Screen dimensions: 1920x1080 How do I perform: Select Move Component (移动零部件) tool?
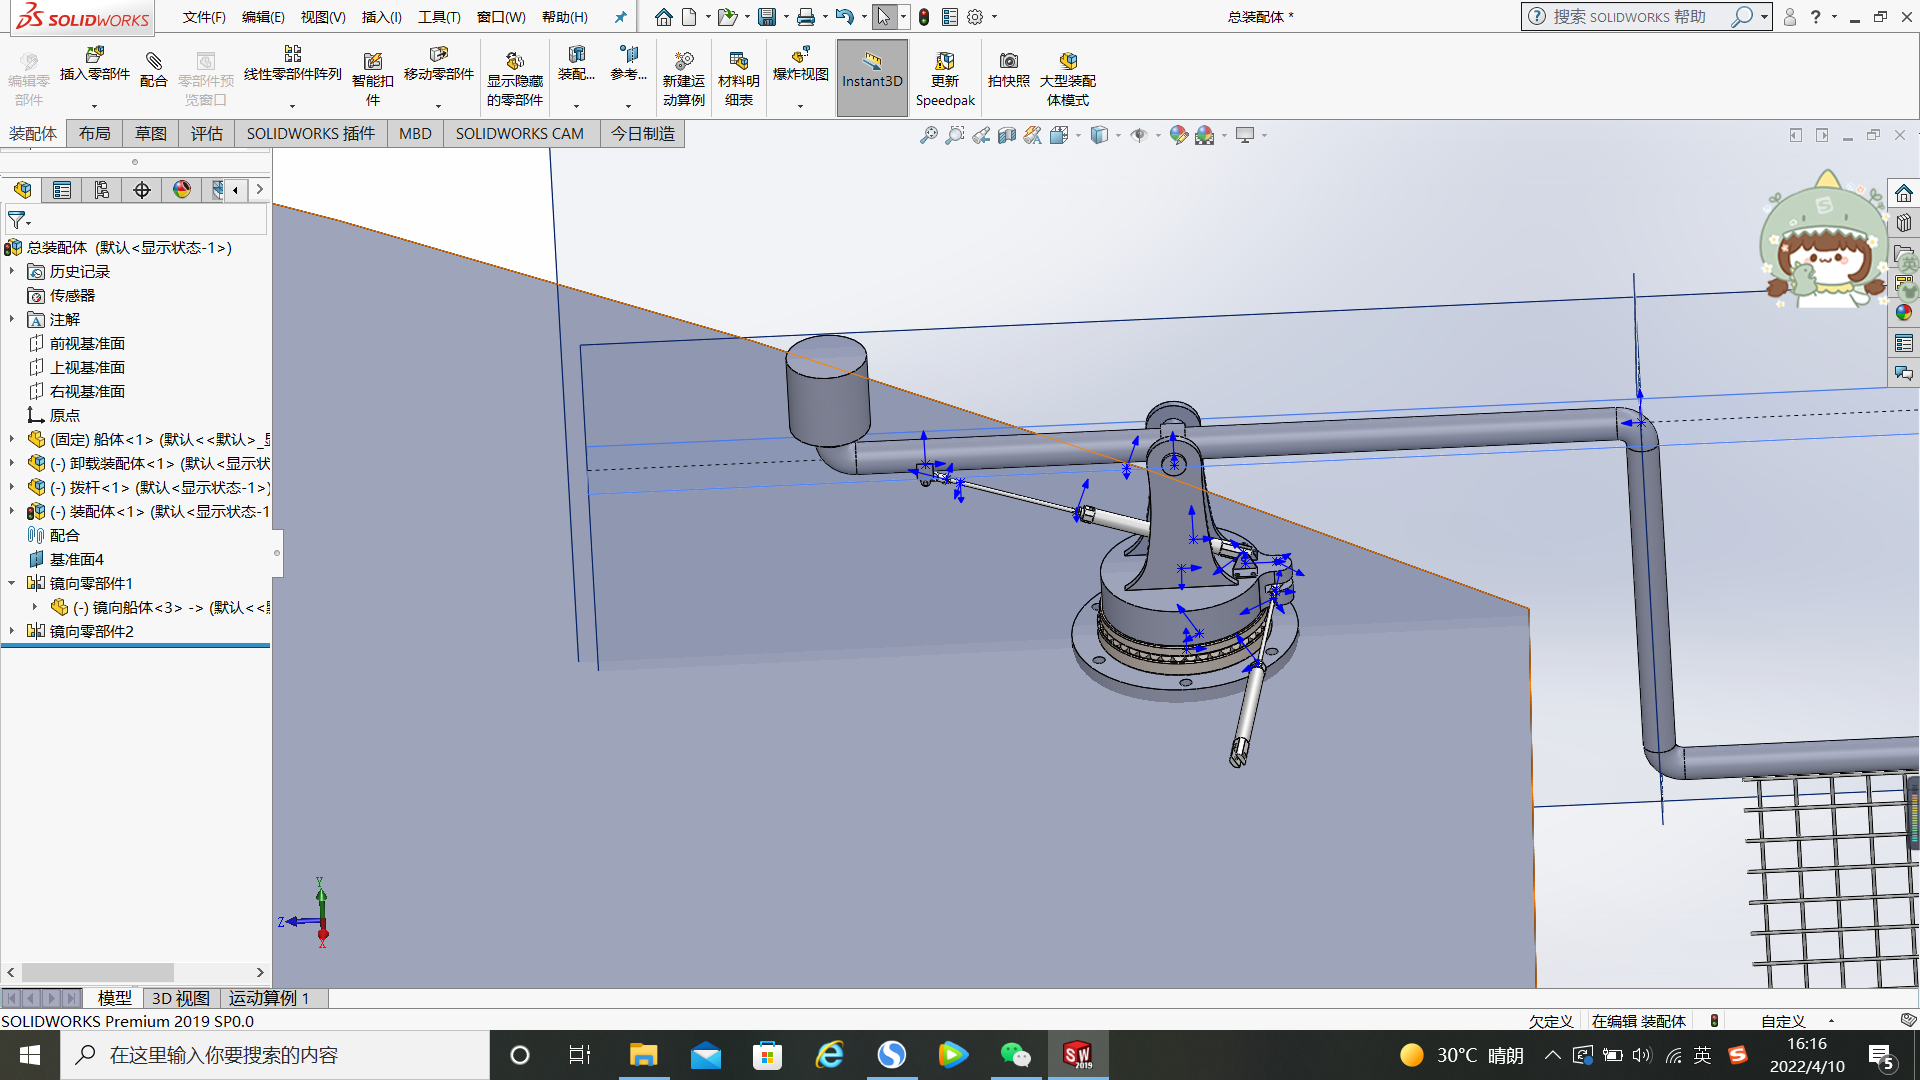click(438, 65)
